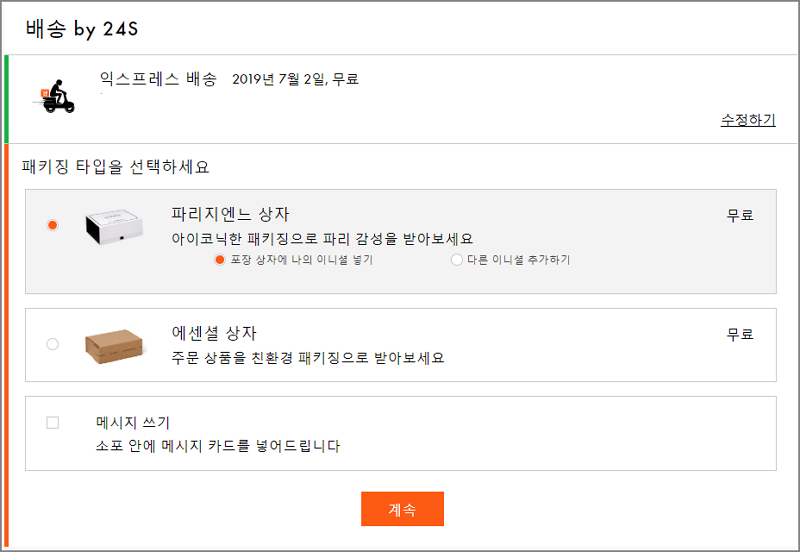The image size is (800, 552).
Task: Click the 소포 안에 메시지 카드를 넣어드립니다 description
Action: point(218,446)
